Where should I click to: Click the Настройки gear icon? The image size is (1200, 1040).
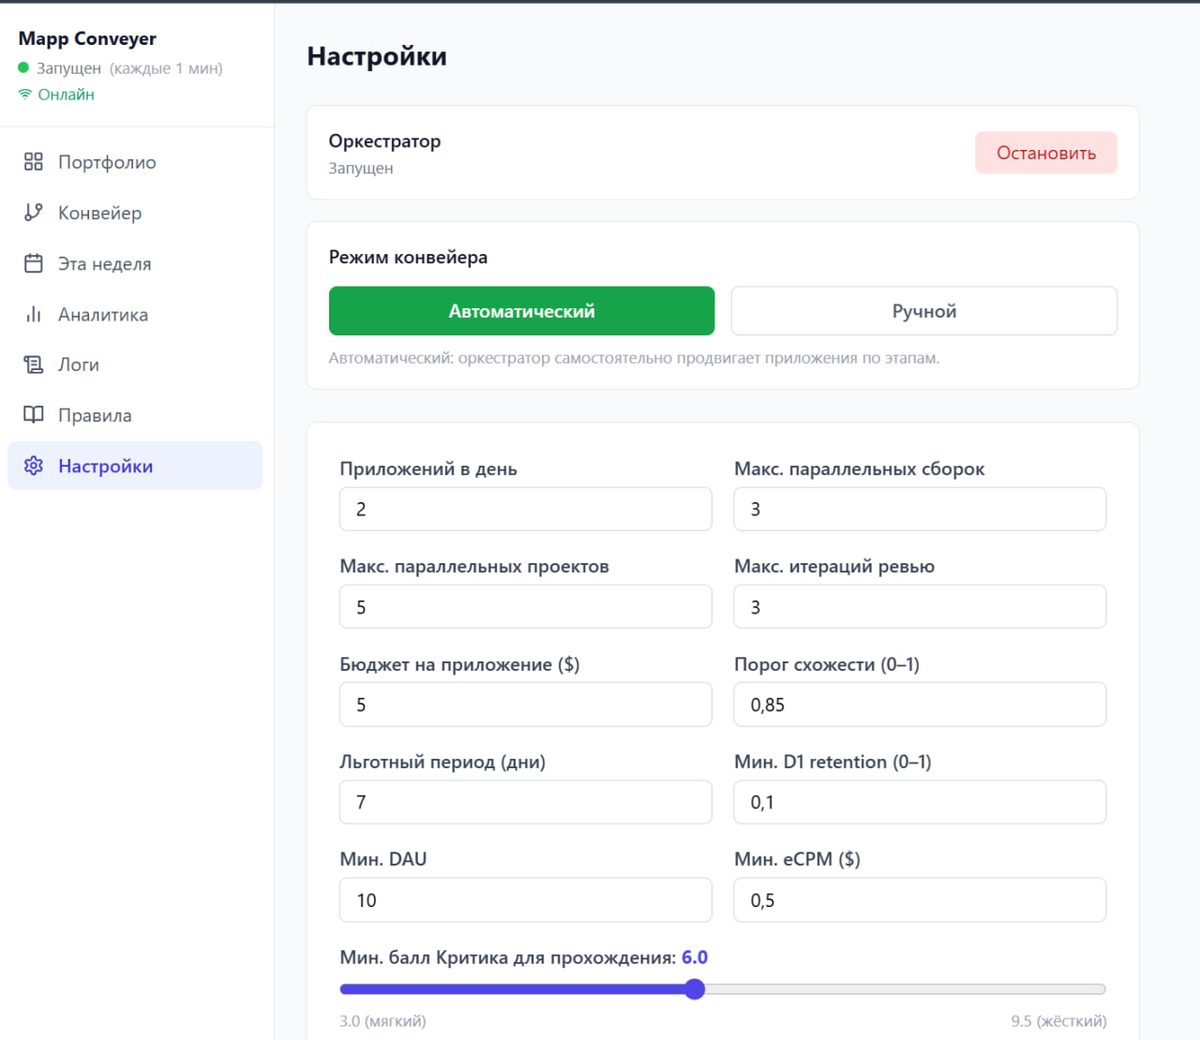33,466
